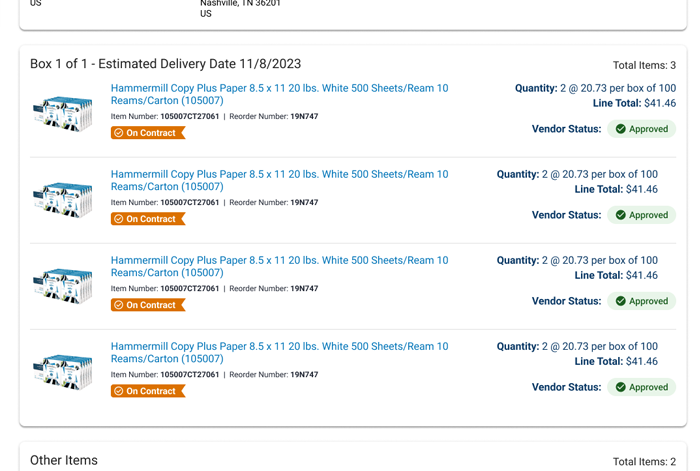The height and width of the screenshot is (471, 700).
Task: Click the third row's paper carton thumbnail
Action: point(63,286)
